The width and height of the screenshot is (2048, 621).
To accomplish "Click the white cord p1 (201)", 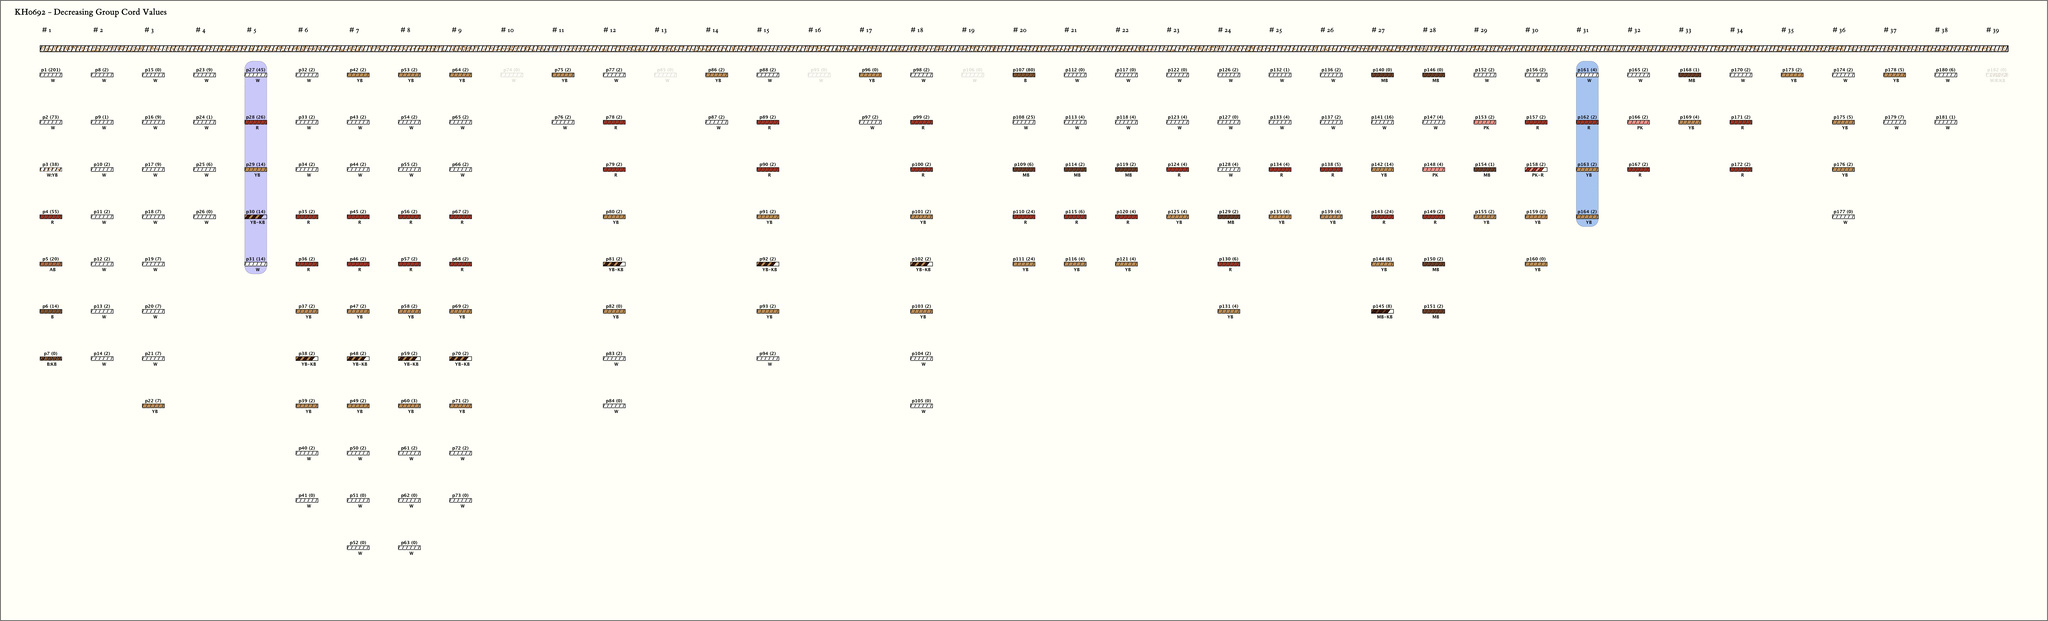I will (51, 75).
